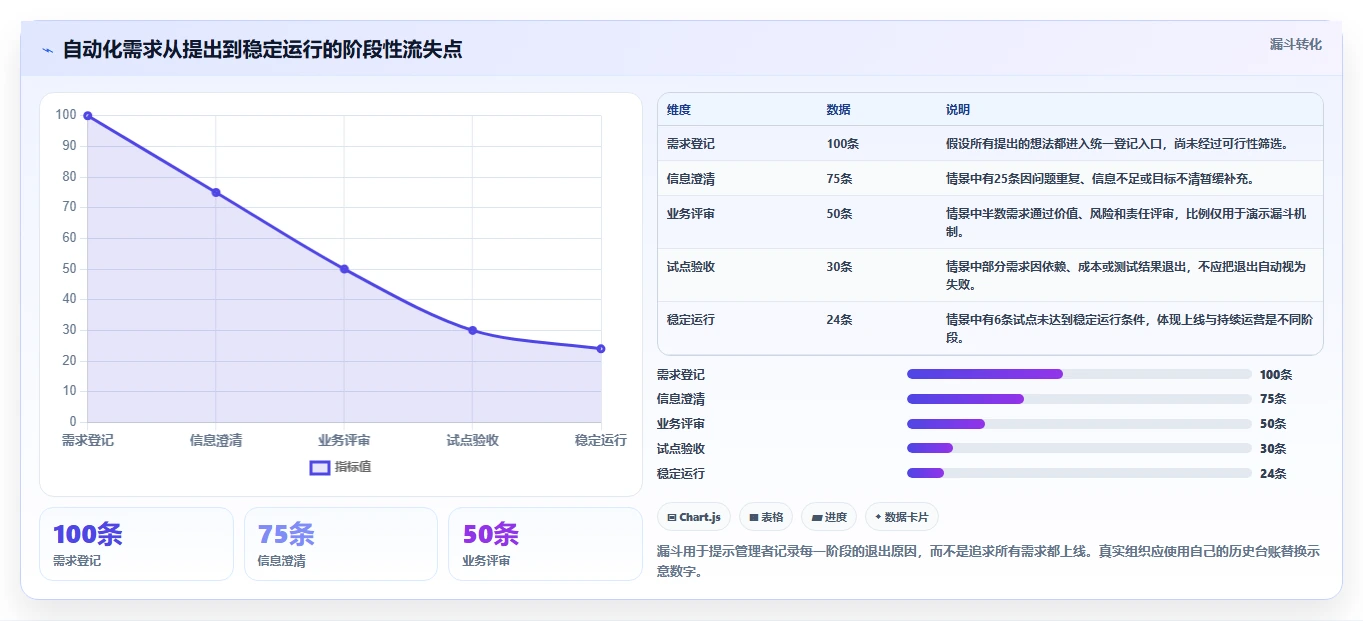
Task: Click the description starting 情景中半数需求通过价值
Action: click(x=1126, y=223)
